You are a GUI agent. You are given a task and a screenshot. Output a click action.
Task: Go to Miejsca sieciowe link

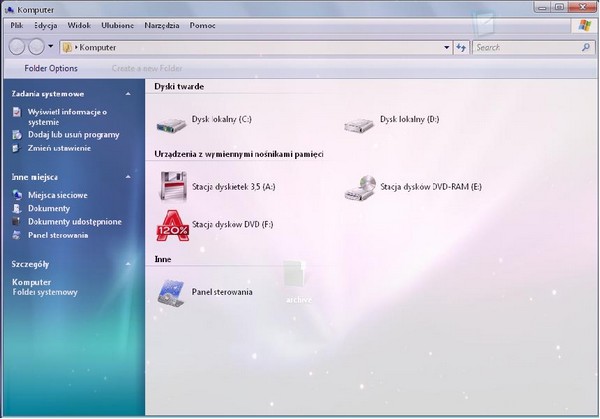[57, 195]
